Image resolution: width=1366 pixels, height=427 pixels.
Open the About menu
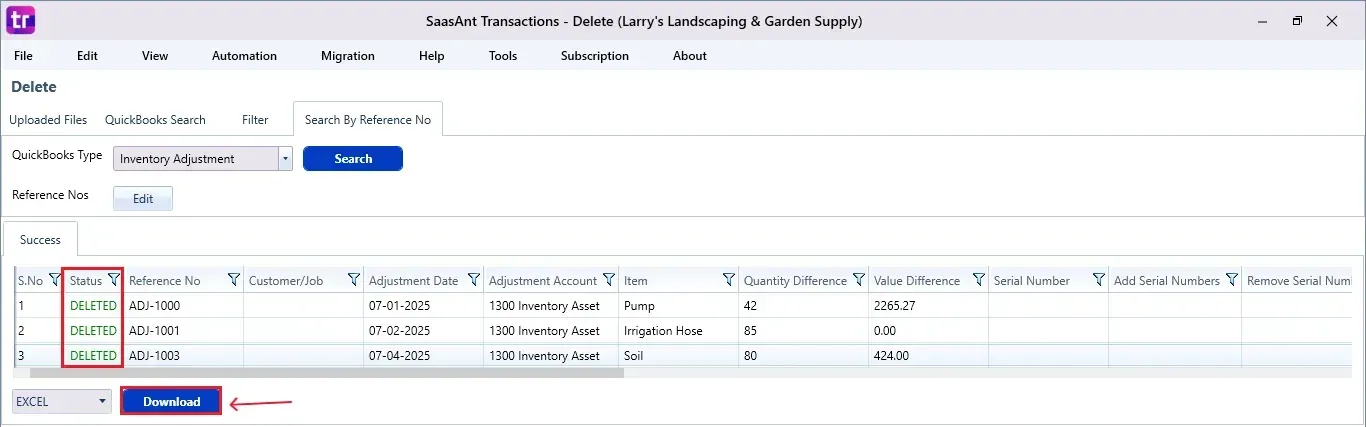[x=690, y=56]
